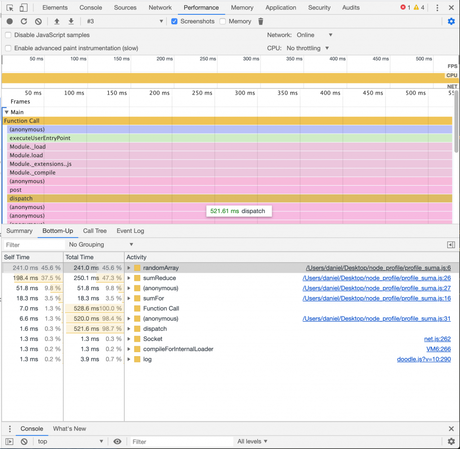Switch to the Event Log tab

[130, 231]
